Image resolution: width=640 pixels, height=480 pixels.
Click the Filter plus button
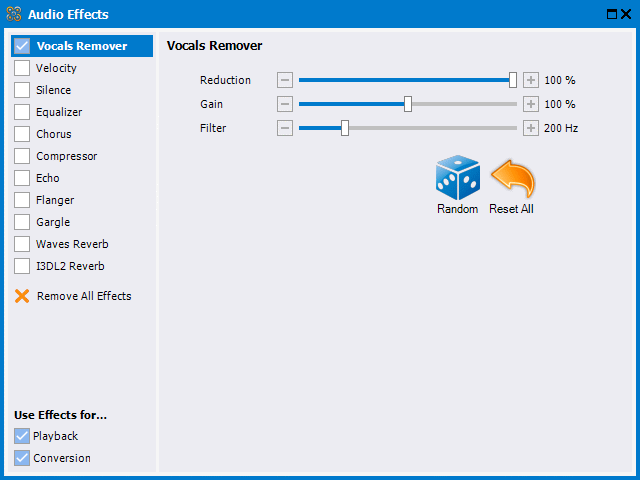point(531,128)
